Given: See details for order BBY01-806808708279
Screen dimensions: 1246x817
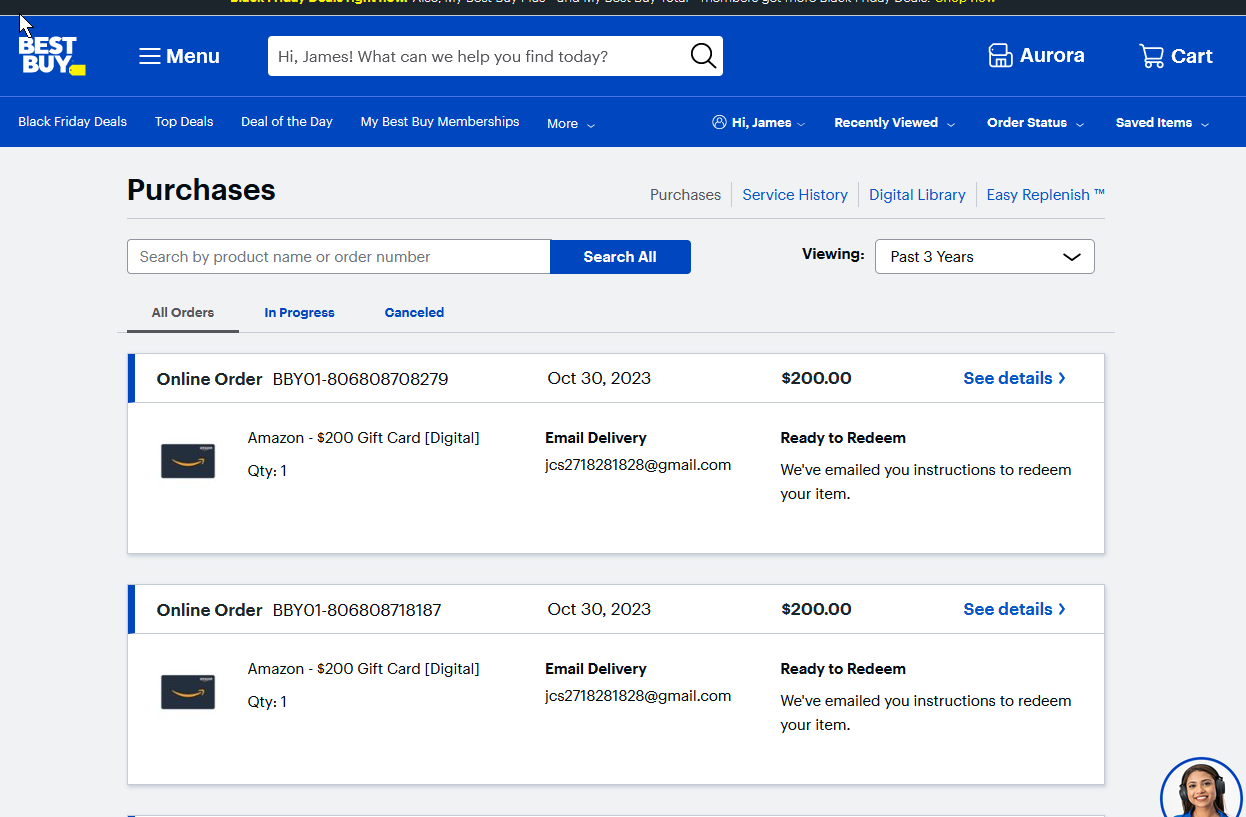Looking at the screenshot, I should pos(1014,378).
